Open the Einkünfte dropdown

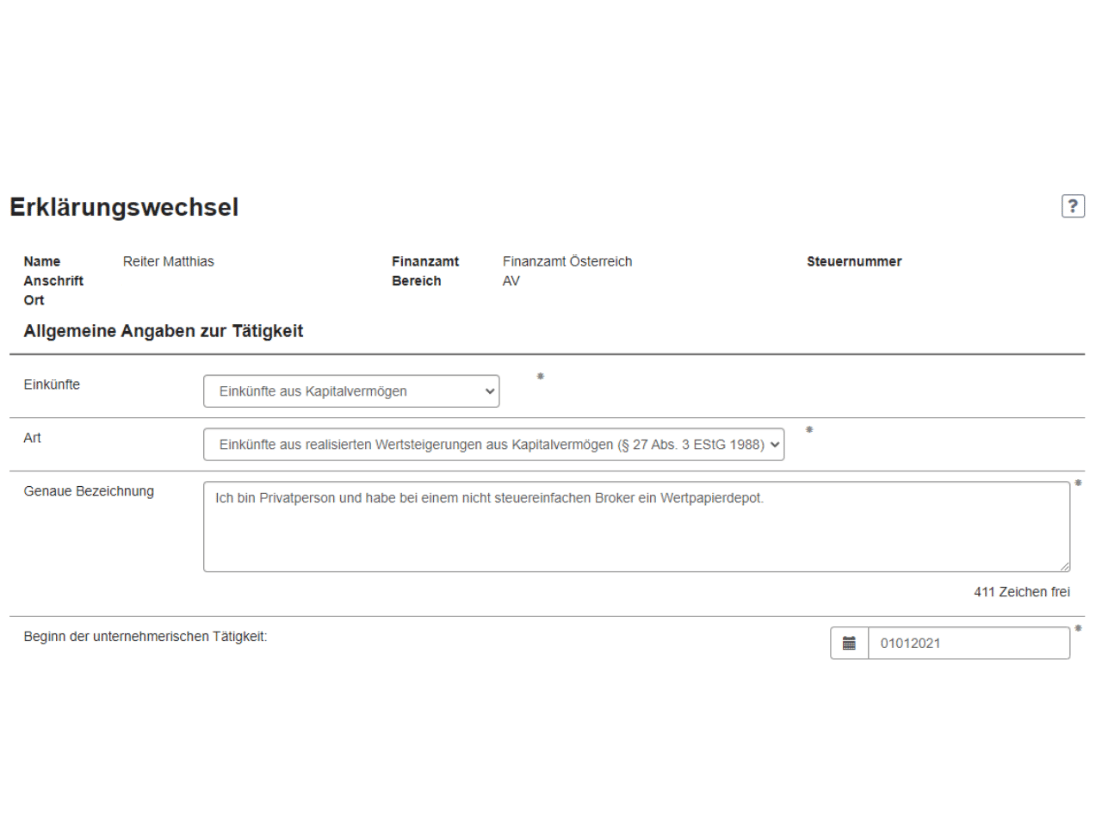[x=351, y=391]
